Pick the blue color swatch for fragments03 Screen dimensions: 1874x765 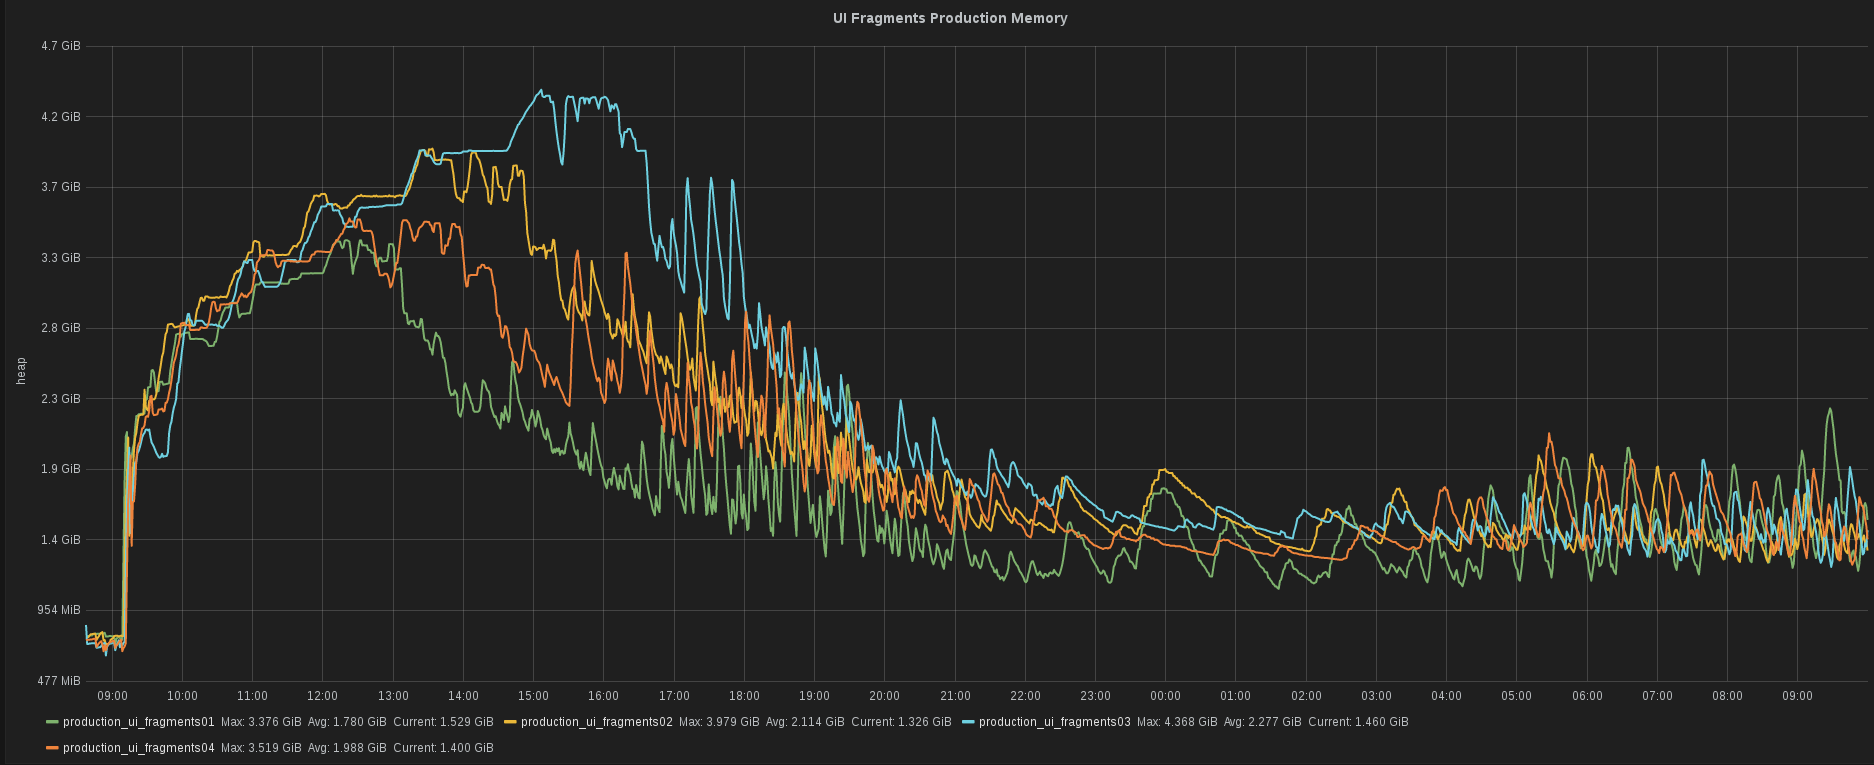[x=968, y=722]
